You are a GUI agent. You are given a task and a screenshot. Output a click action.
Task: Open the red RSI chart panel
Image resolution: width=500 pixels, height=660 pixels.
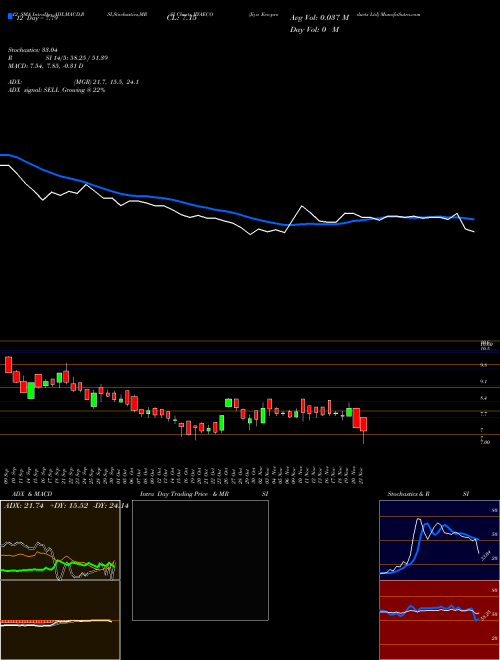click(439, 620)
